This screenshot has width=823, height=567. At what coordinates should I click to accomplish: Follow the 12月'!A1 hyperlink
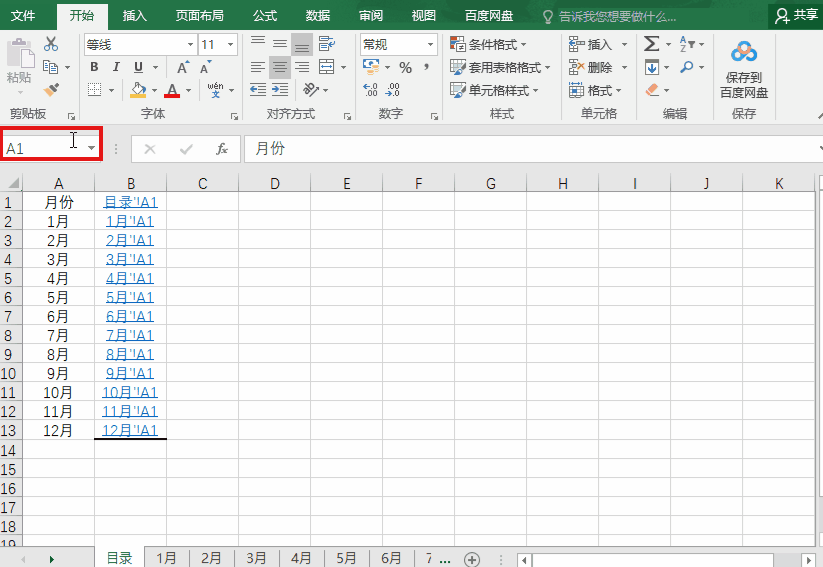(x=130, y=430)
